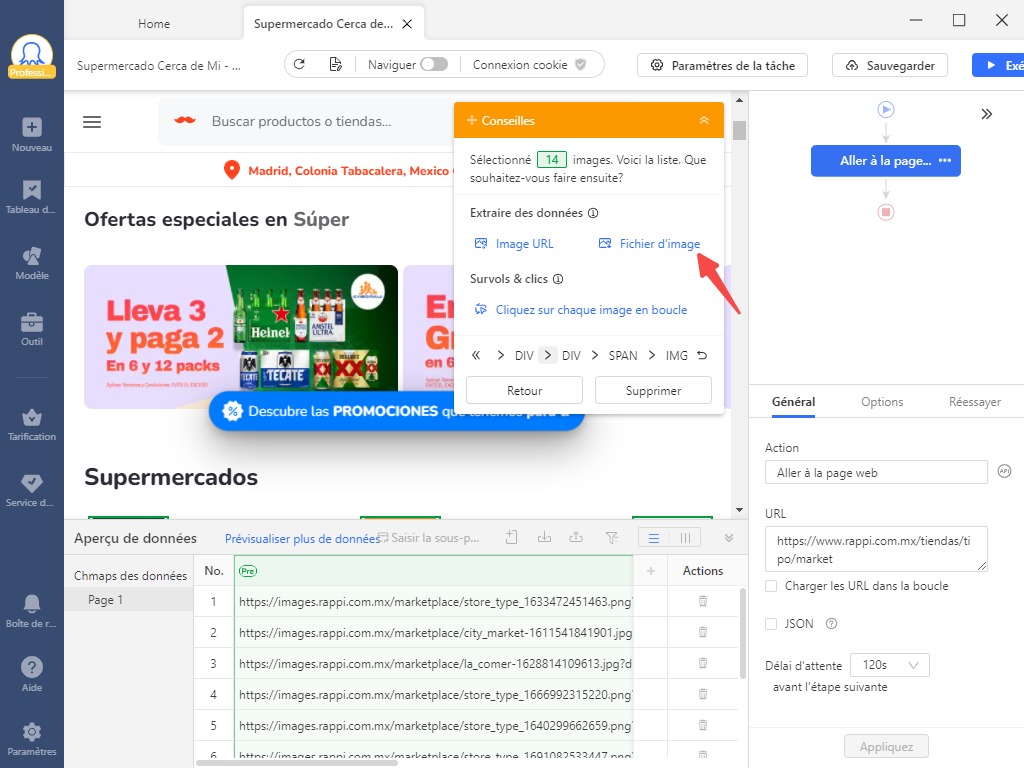Screen dimensions: 1024x768
Task: Click the JSON help question icon
Action: 831,624
